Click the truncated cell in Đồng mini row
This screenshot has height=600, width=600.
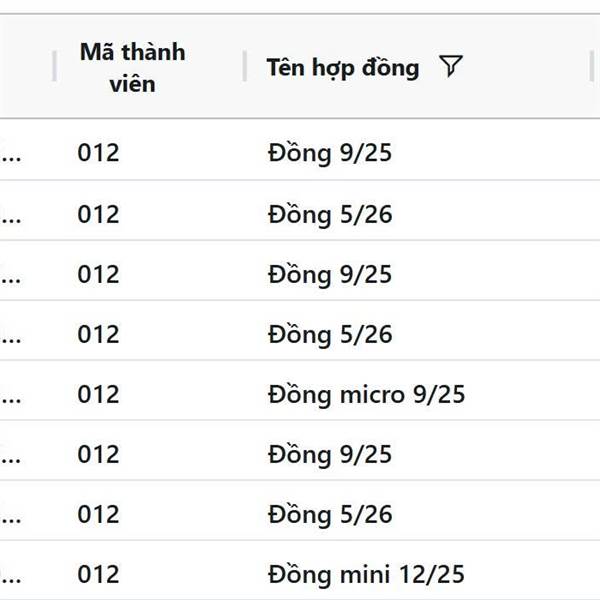click(11, 578)
